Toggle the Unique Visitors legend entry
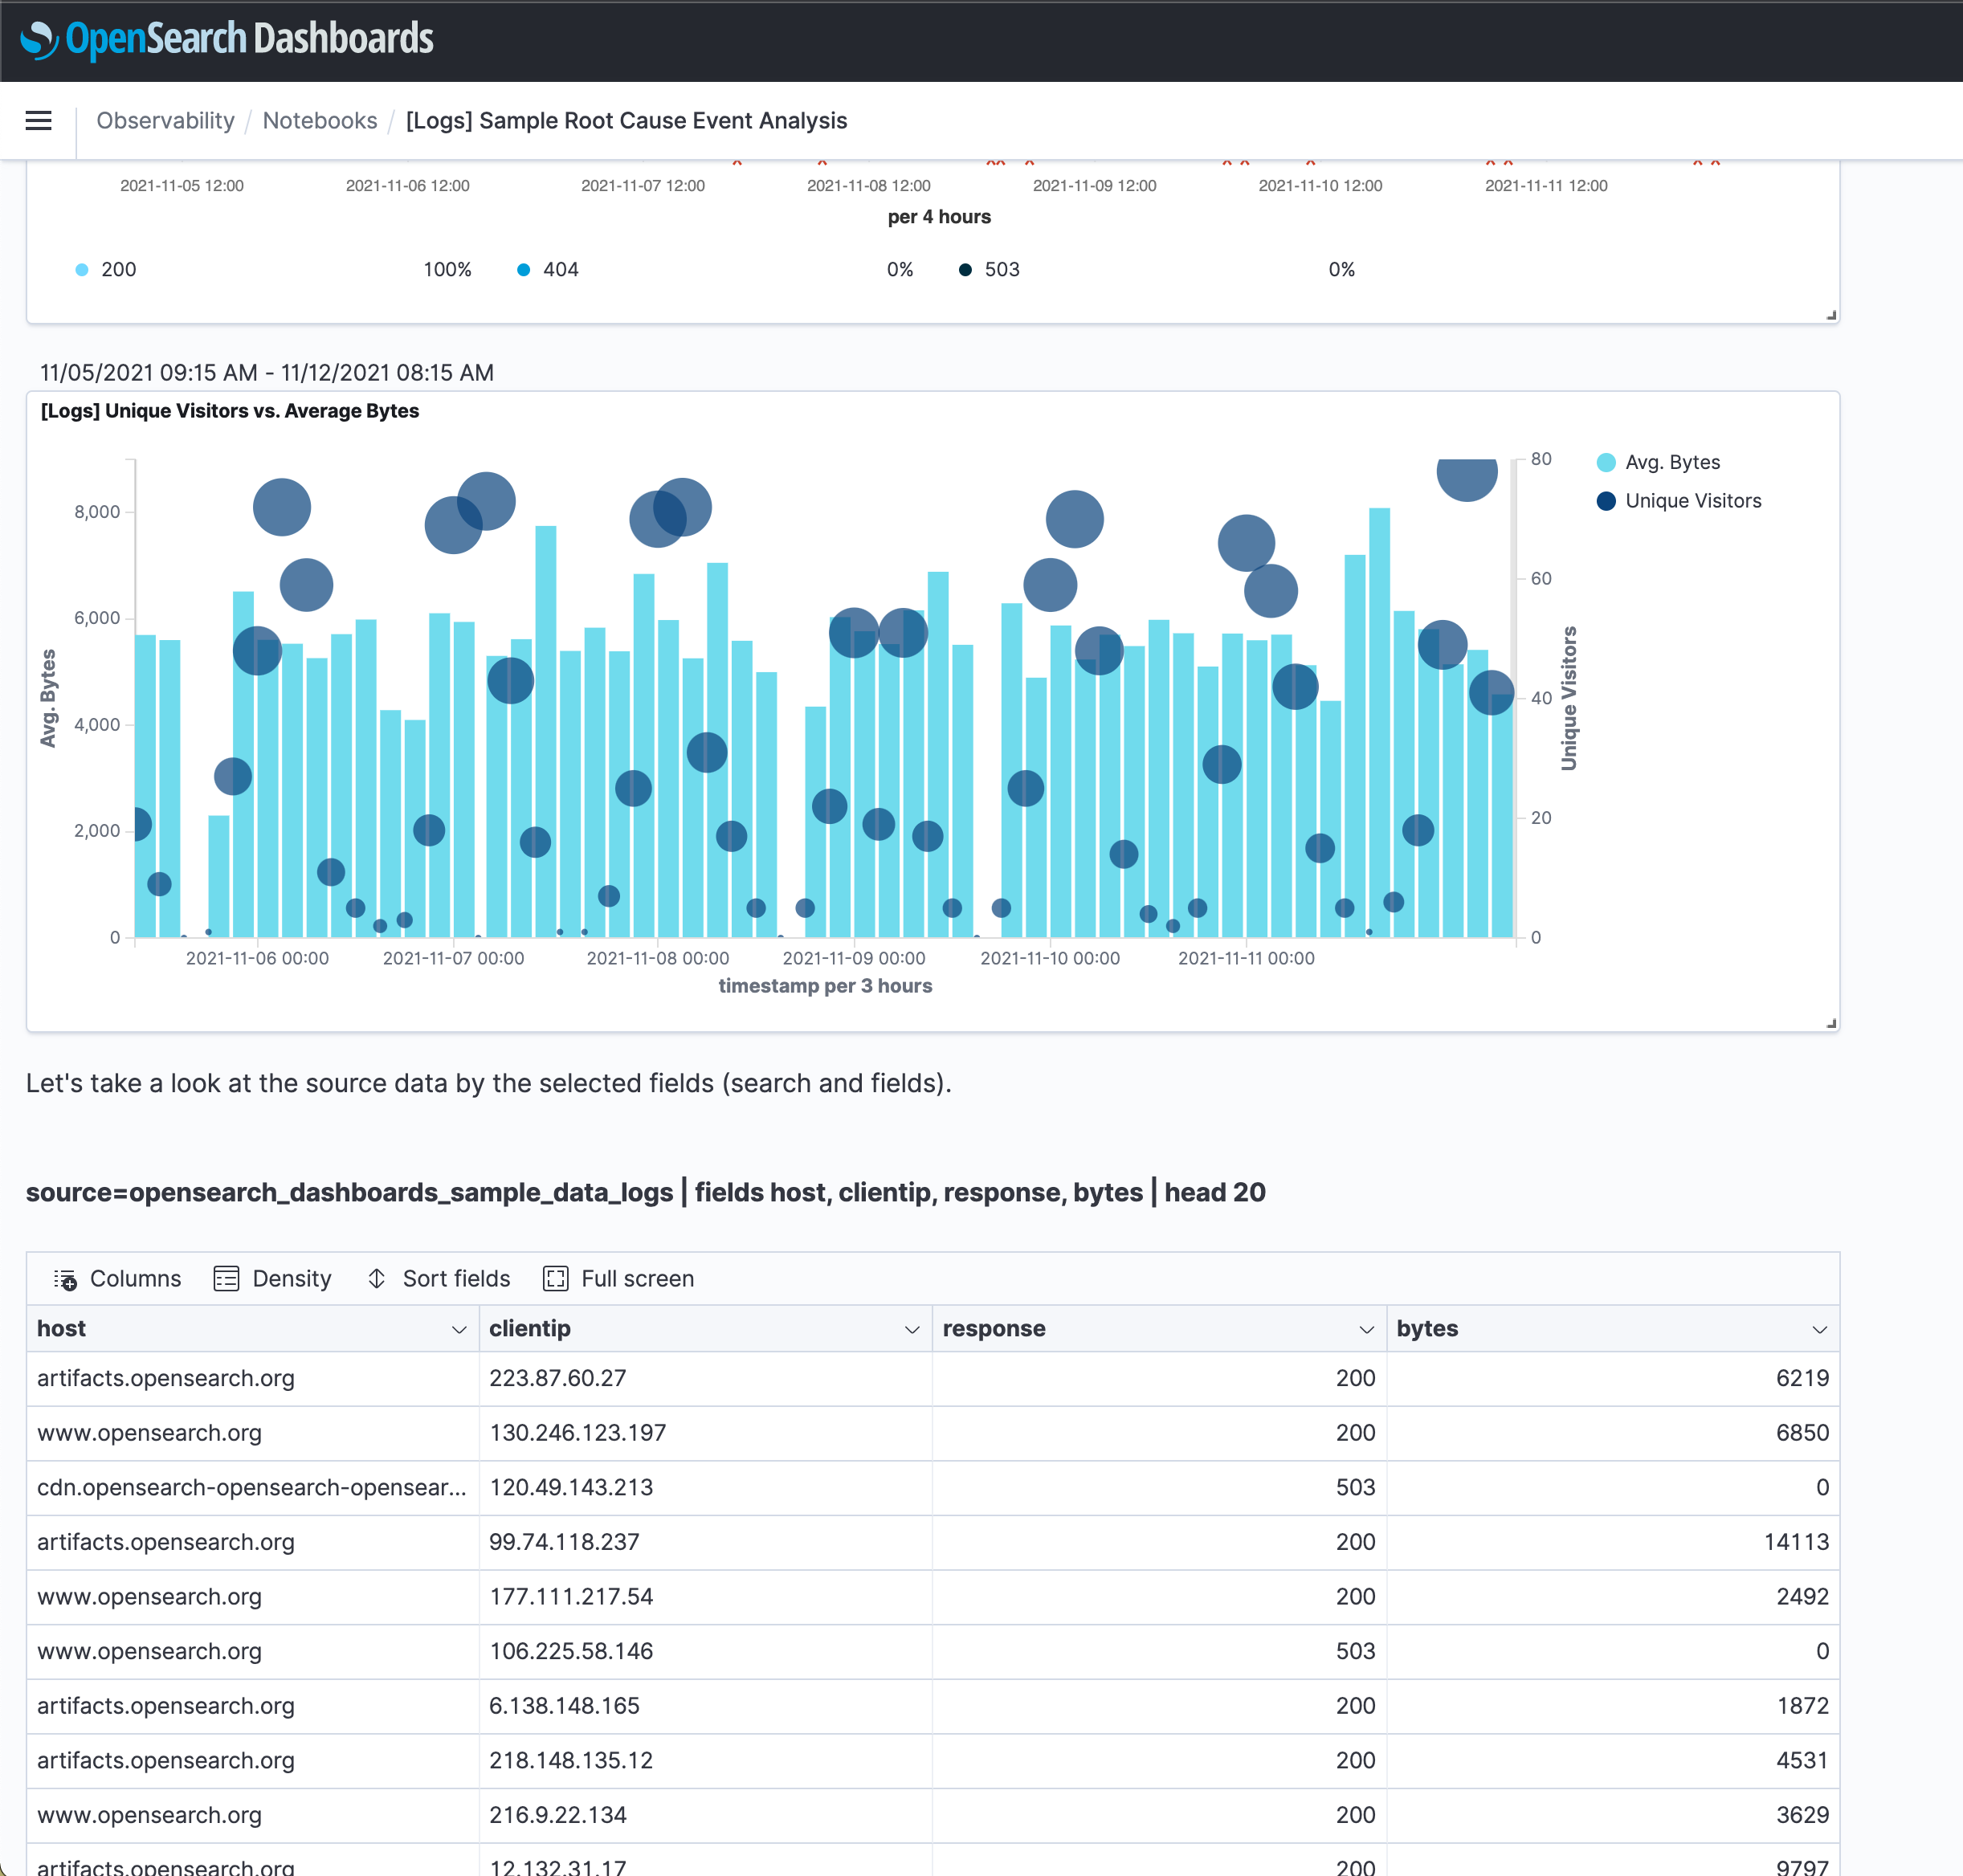Viewport: 1963px width, 1876px height. pos(1693,500)
